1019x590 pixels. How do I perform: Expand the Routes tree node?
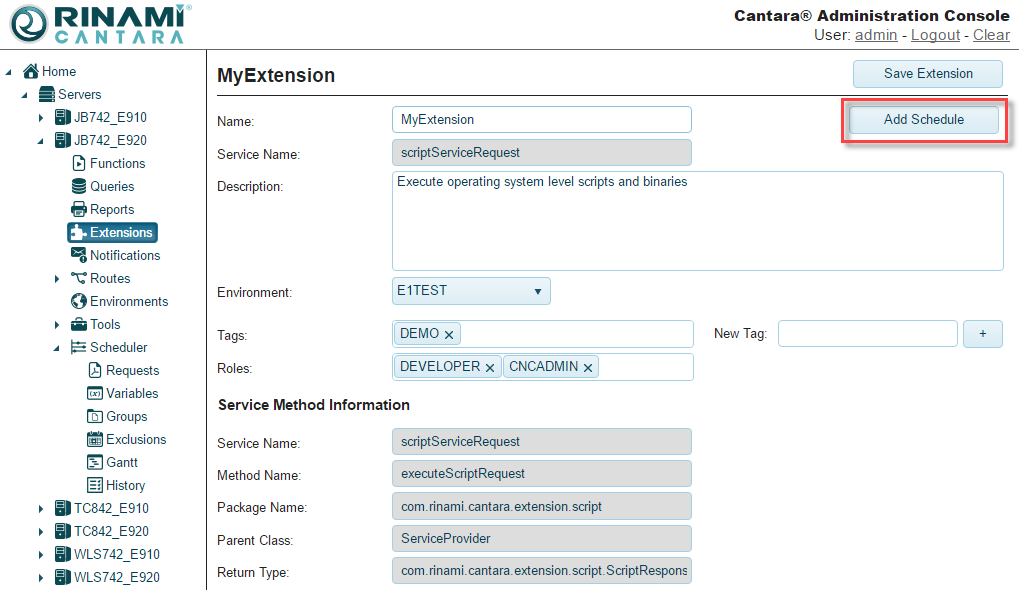coord(57,279)
